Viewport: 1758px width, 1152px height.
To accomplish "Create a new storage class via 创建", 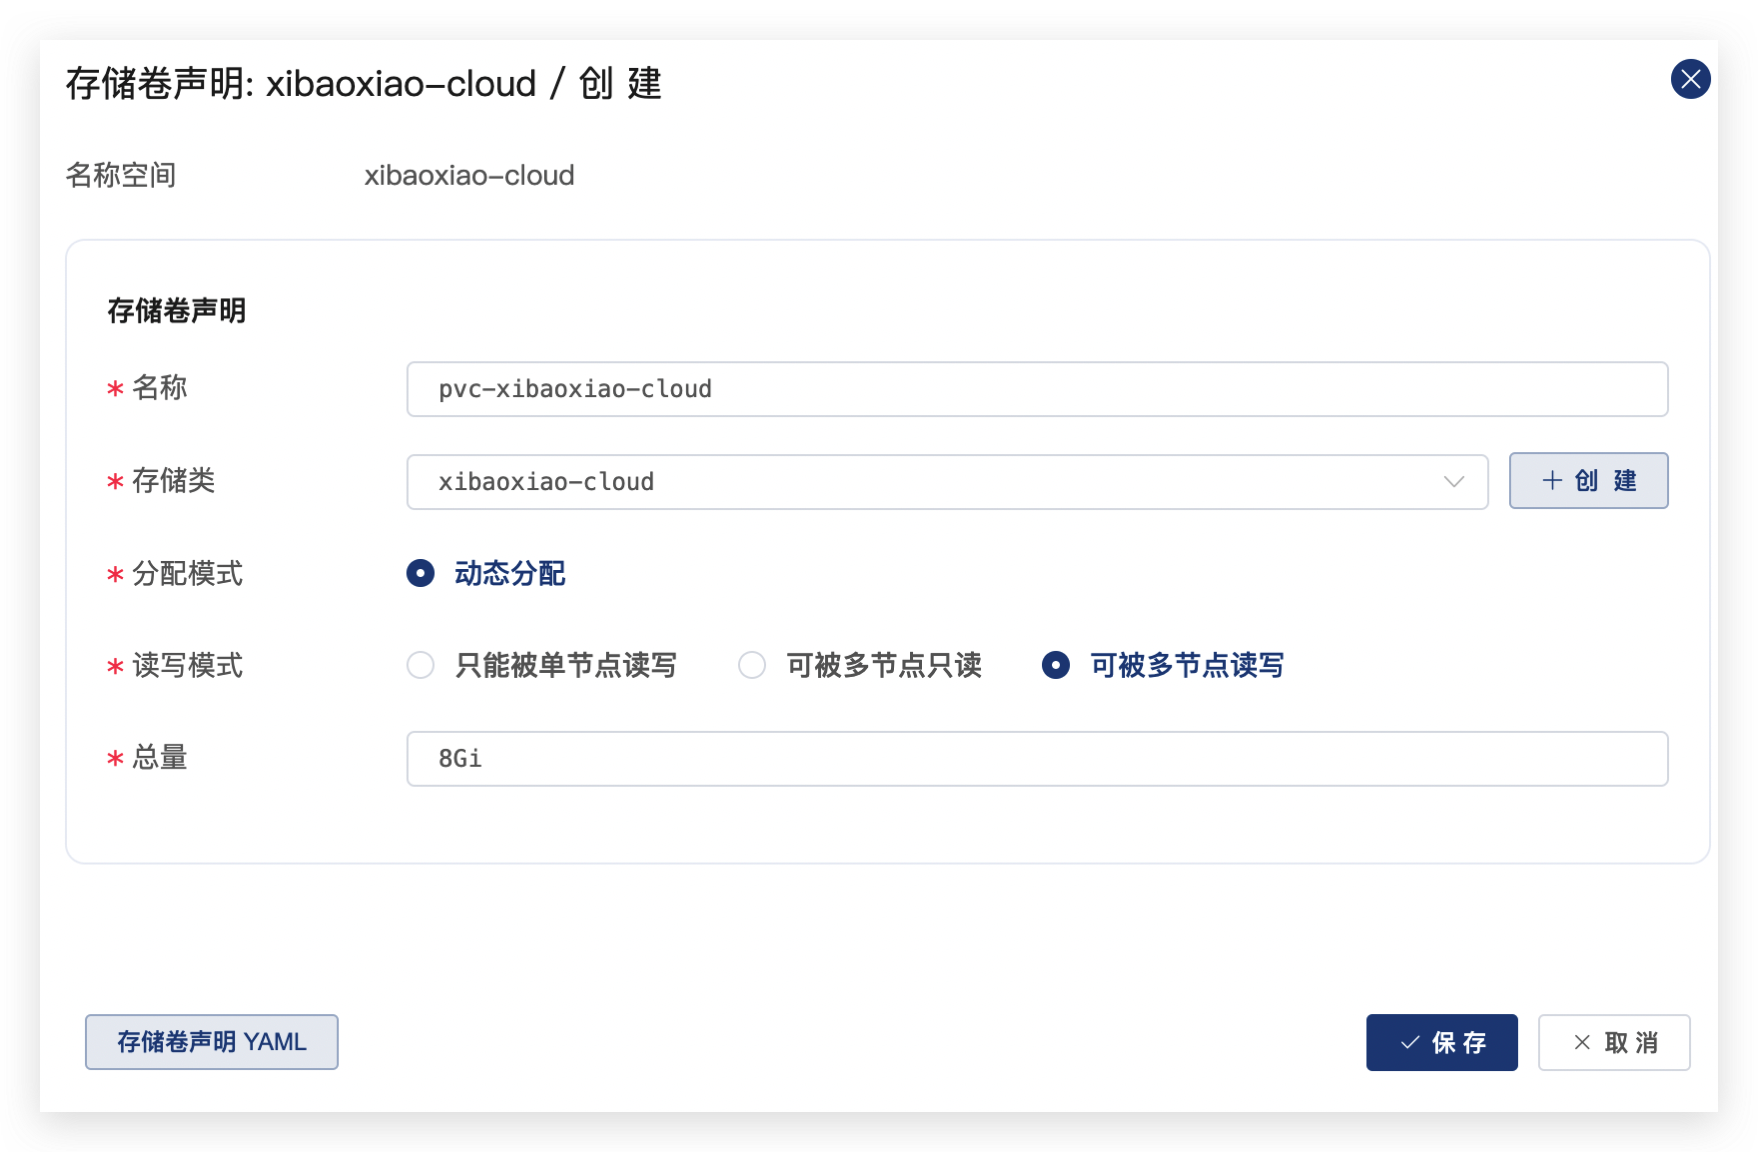I will pyautogui.click(x=1588, y=480).
